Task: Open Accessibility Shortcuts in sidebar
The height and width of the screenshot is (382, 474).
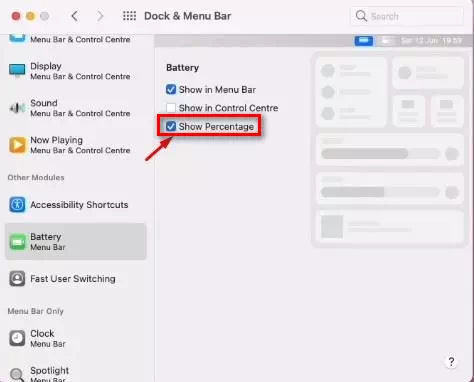Action: point(76,204)
